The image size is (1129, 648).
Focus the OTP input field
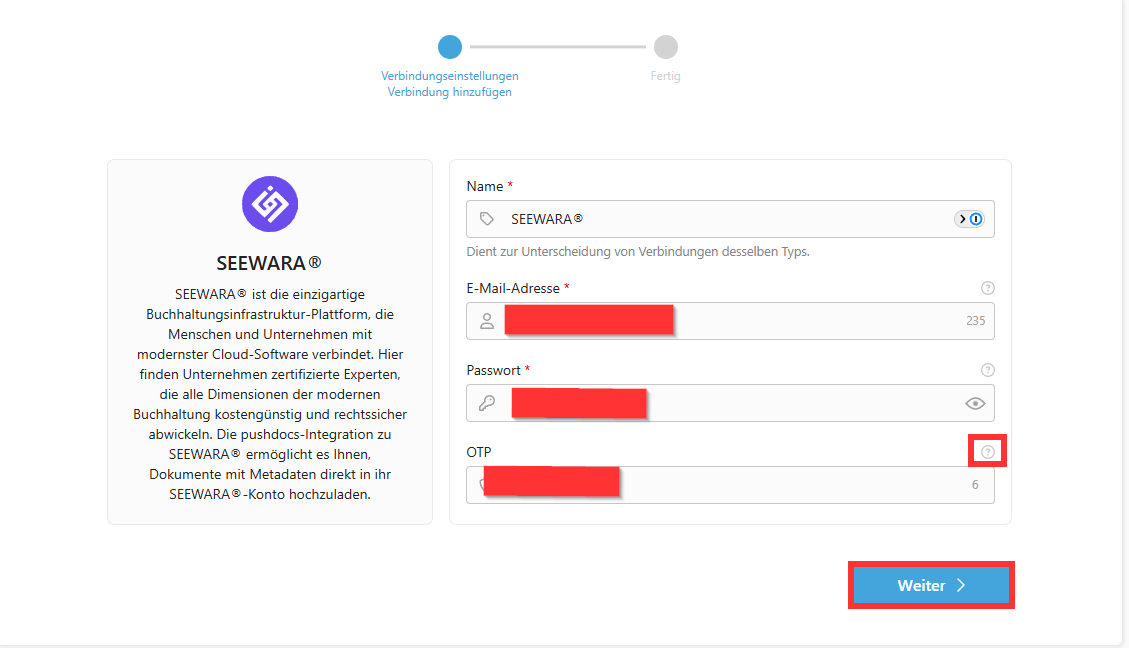(x=730, y=485)
